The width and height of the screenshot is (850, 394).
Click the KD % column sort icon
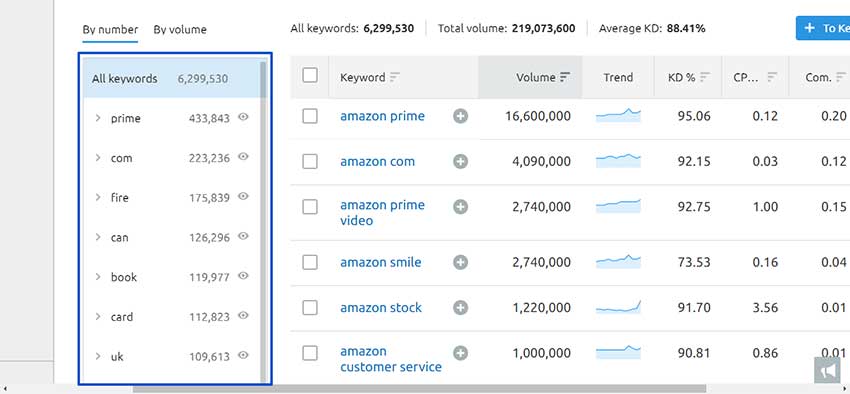(x=704, y=77)
